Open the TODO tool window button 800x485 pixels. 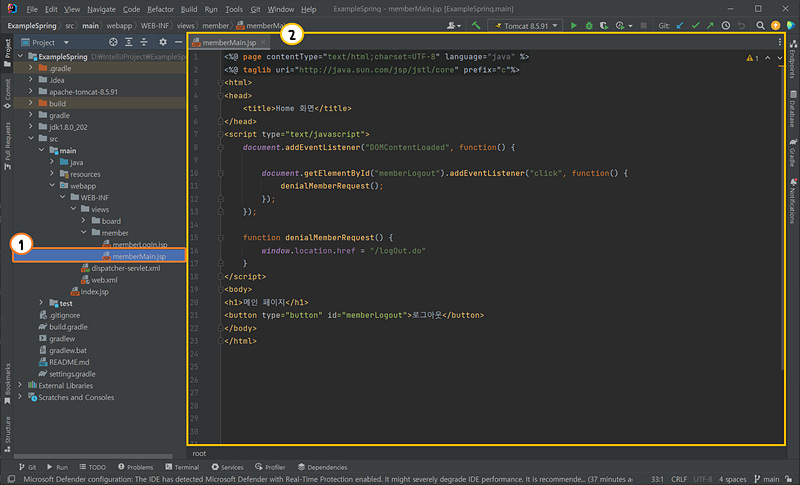point(93,467)
